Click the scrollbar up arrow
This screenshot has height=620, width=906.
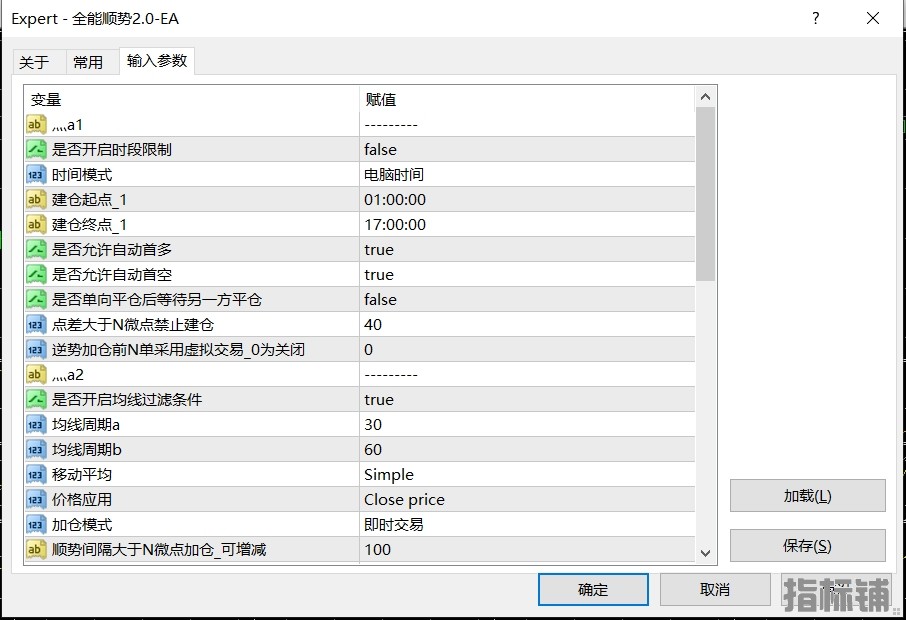click(705, 97)
